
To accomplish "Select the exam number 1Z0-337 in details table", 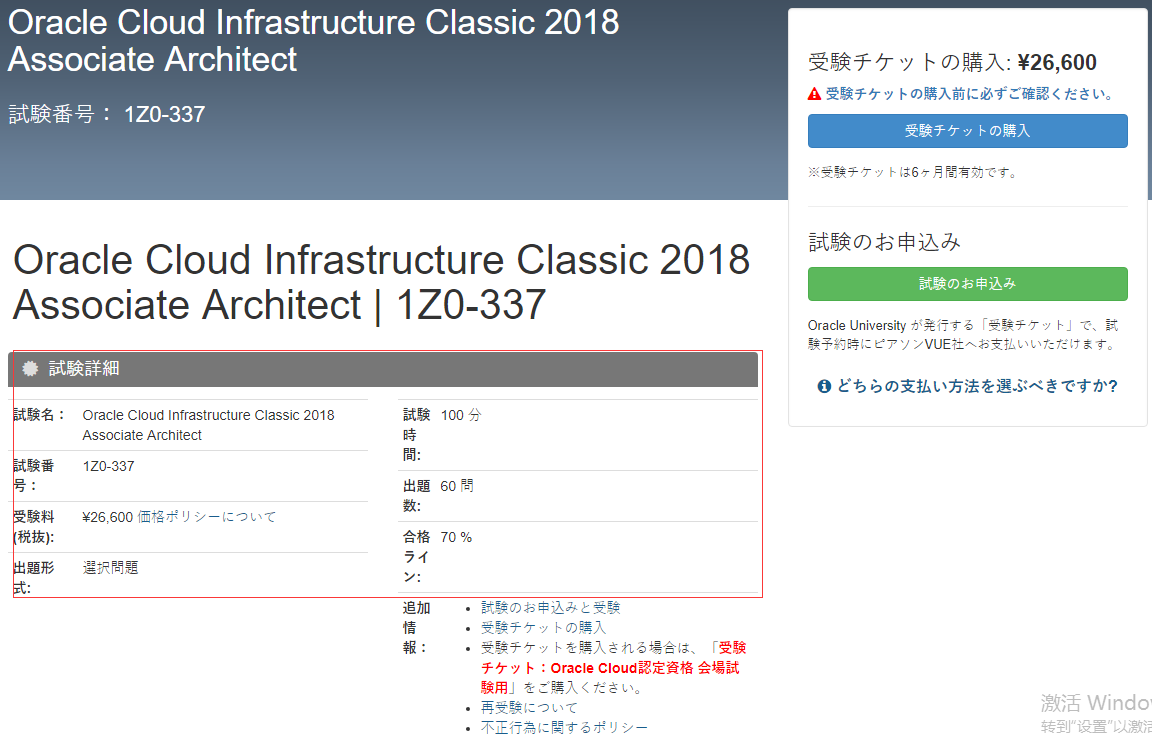I will (x=108, y=467).
